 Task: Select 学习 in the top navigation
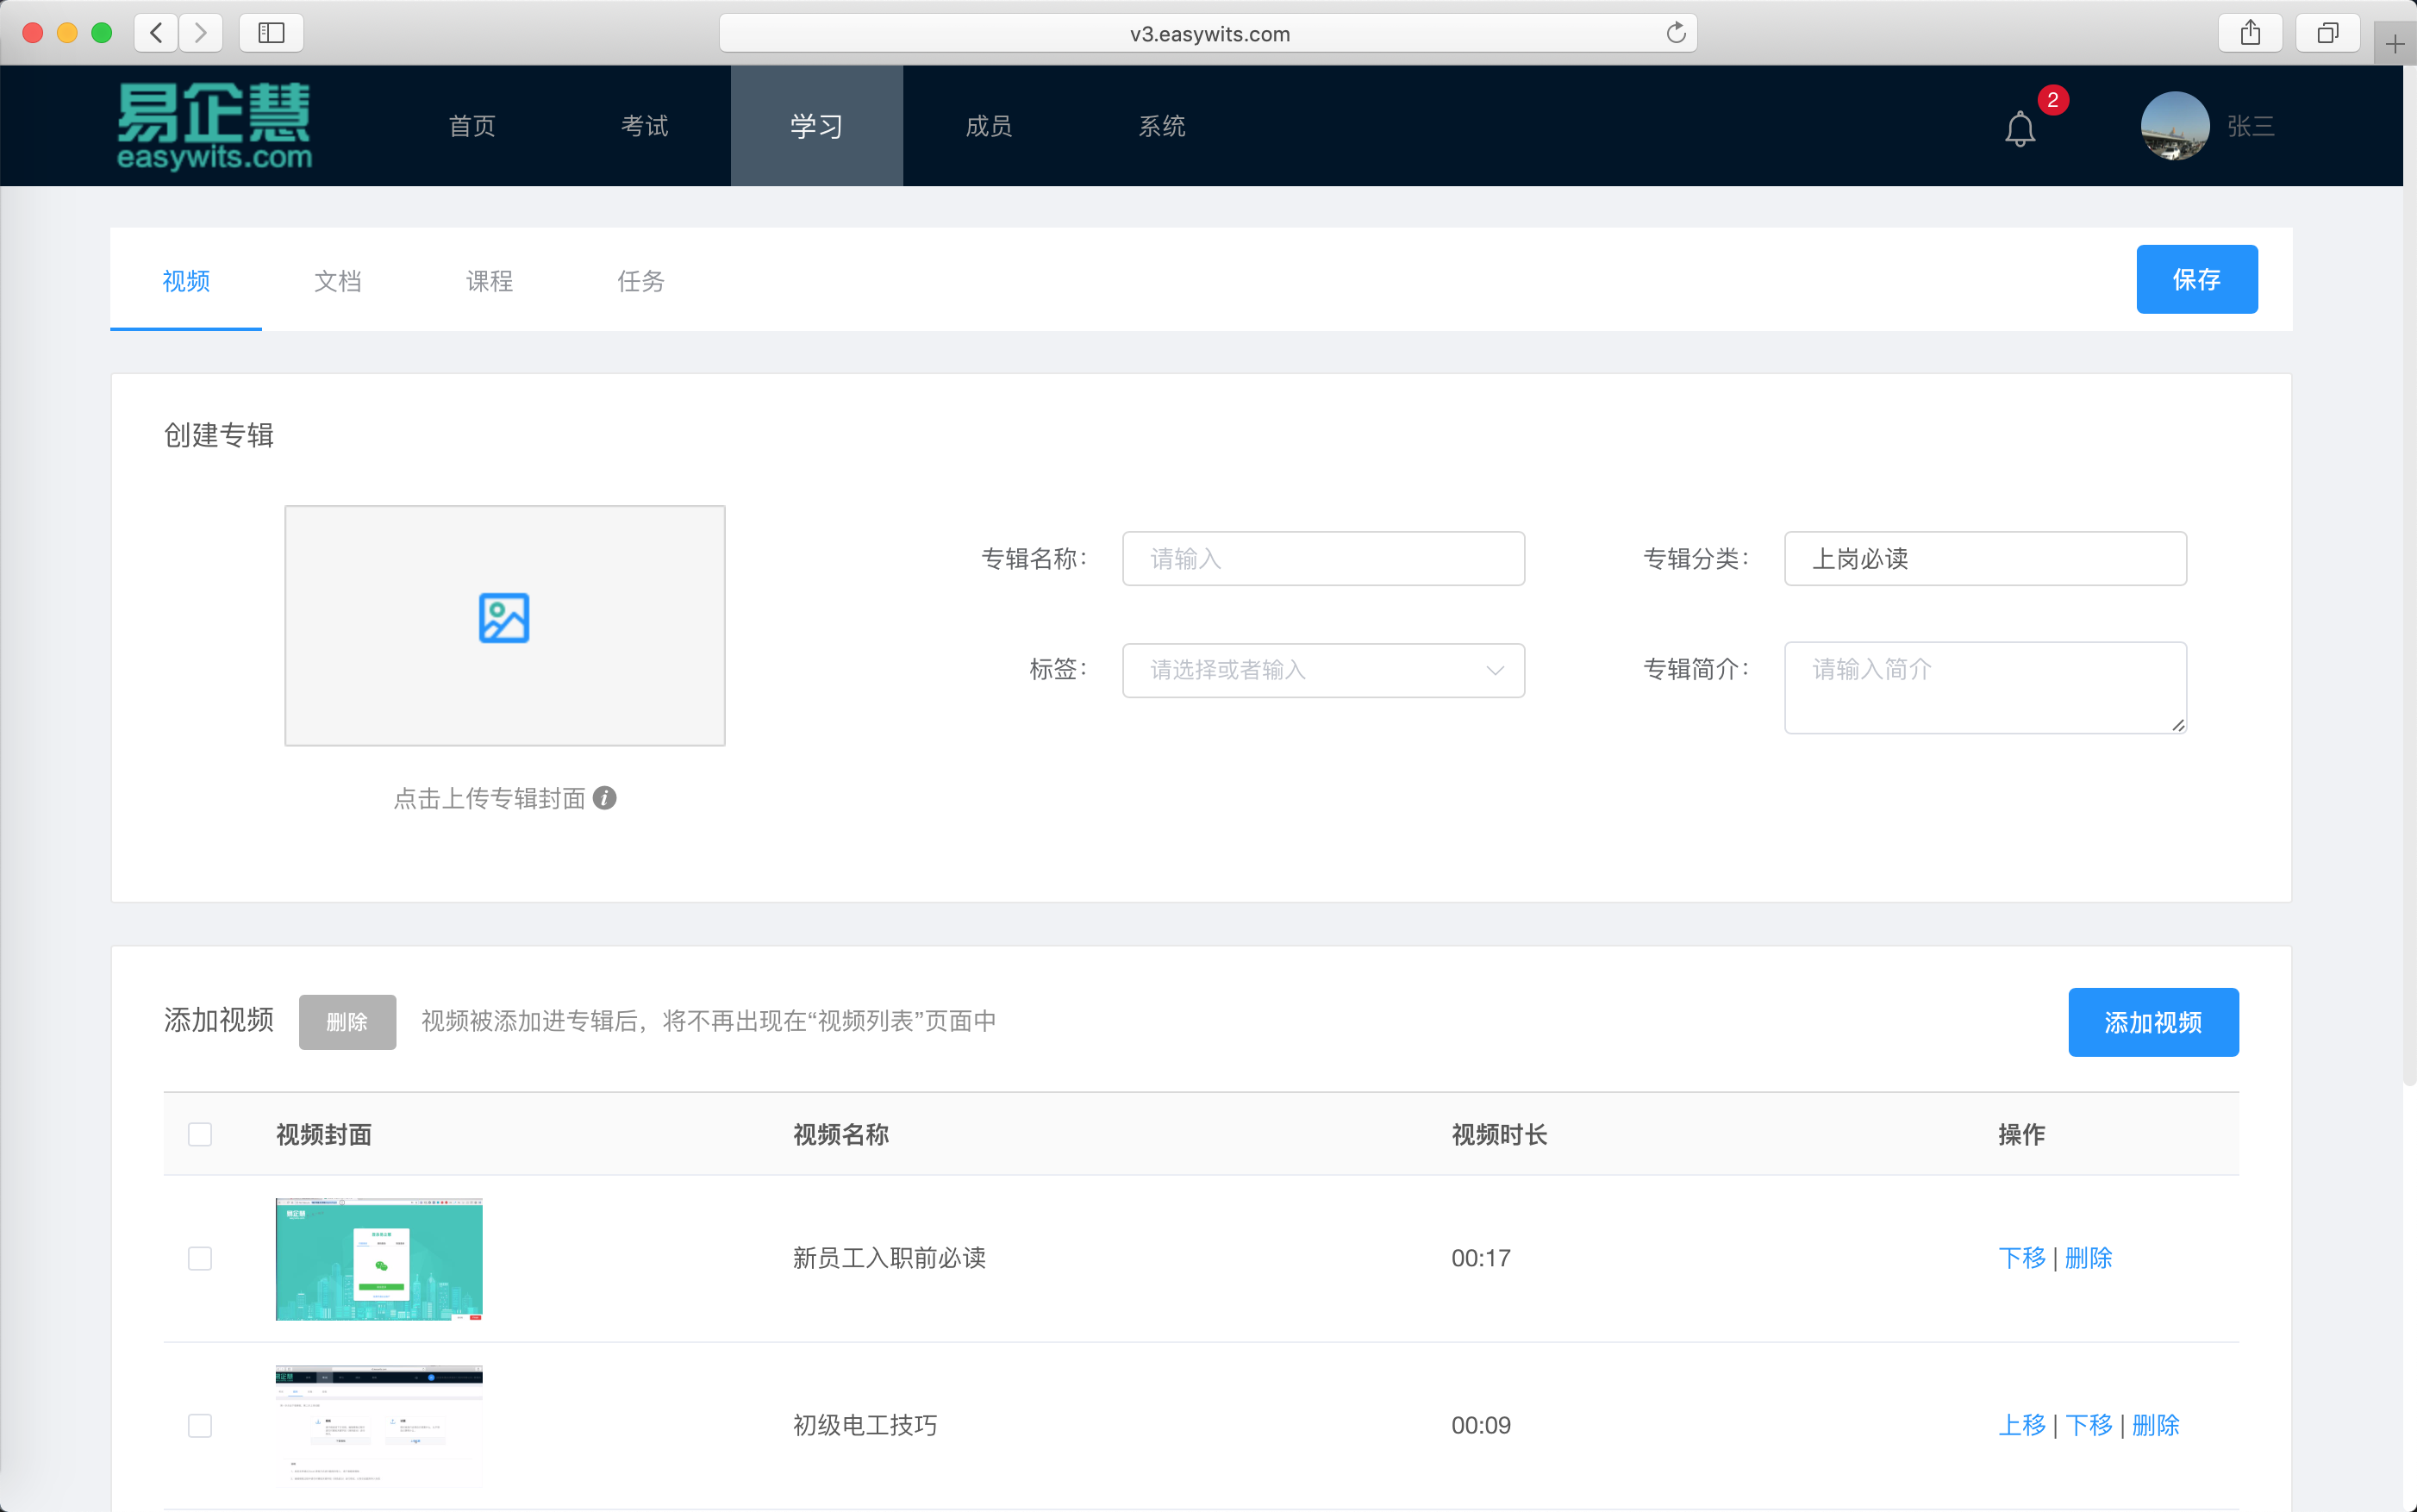click(817, 126)
